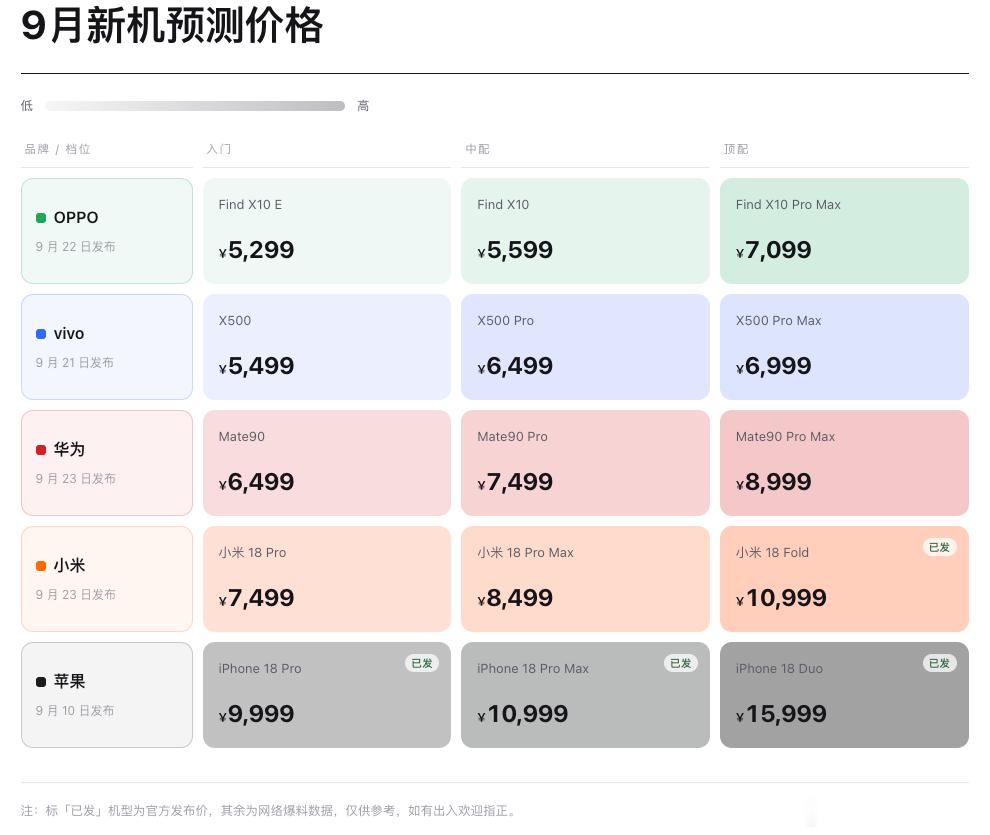Select the 小米 brand card
This screenshot has height=835, width=990.
[107, 579]
